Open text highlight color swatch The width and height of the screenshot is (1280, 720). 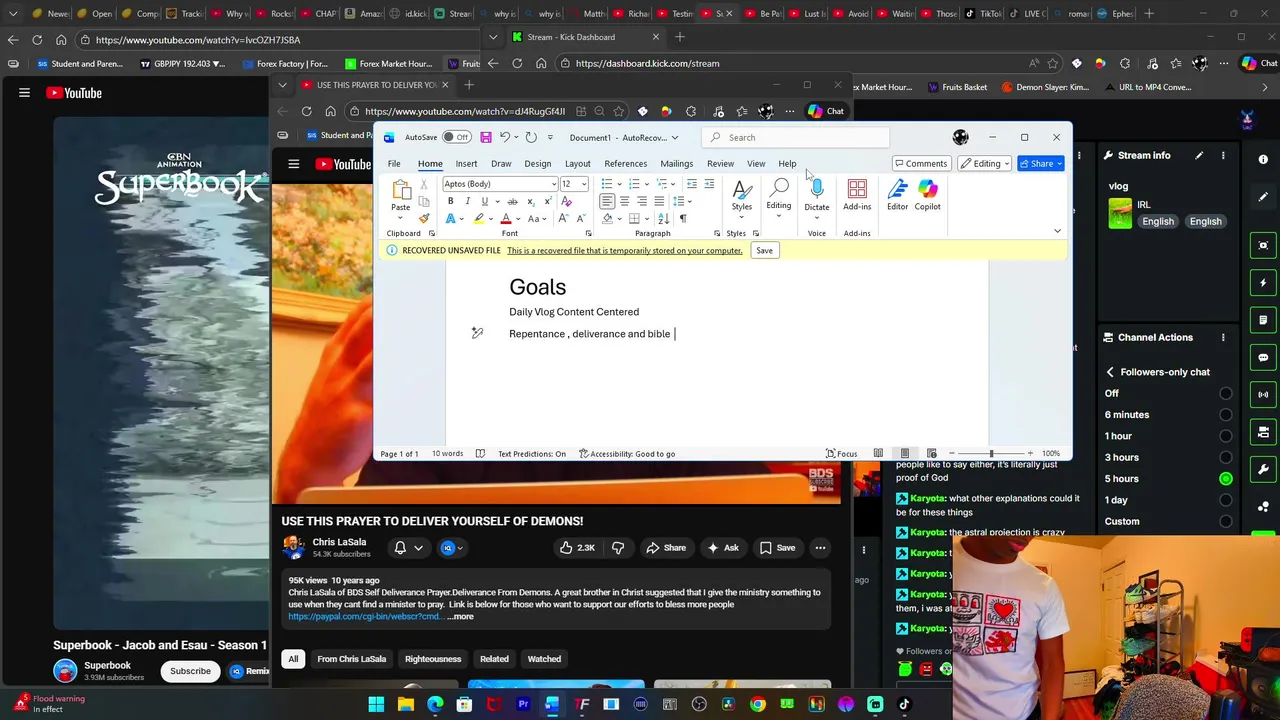coord(480,218)
